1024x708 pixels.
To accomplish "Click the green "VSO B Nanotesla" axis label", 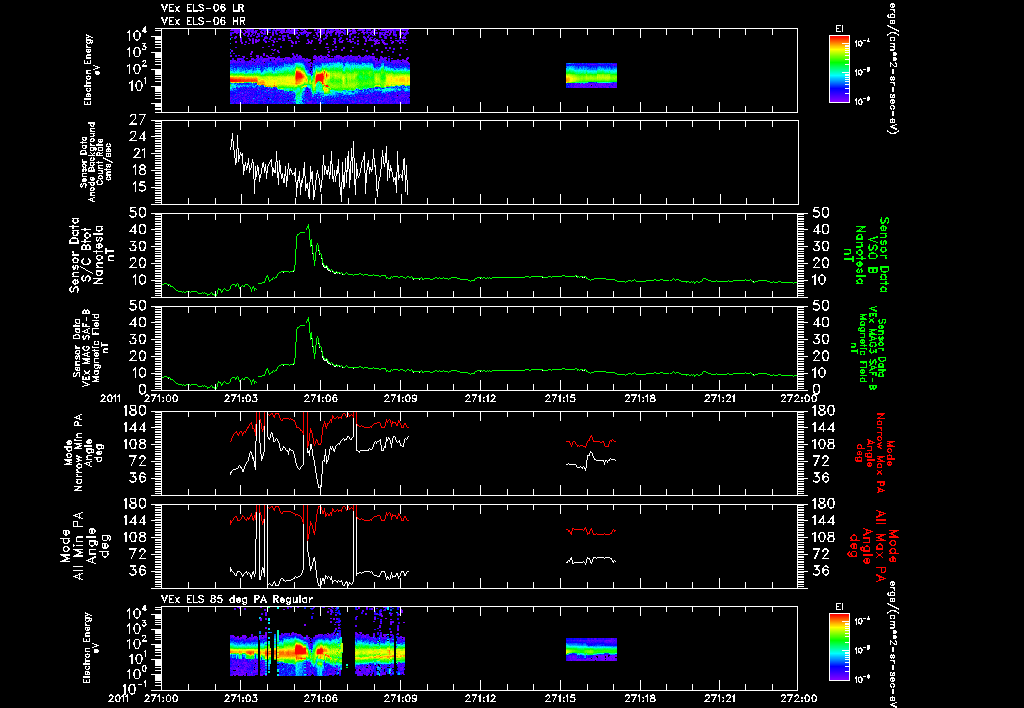I will coord(866,255).
